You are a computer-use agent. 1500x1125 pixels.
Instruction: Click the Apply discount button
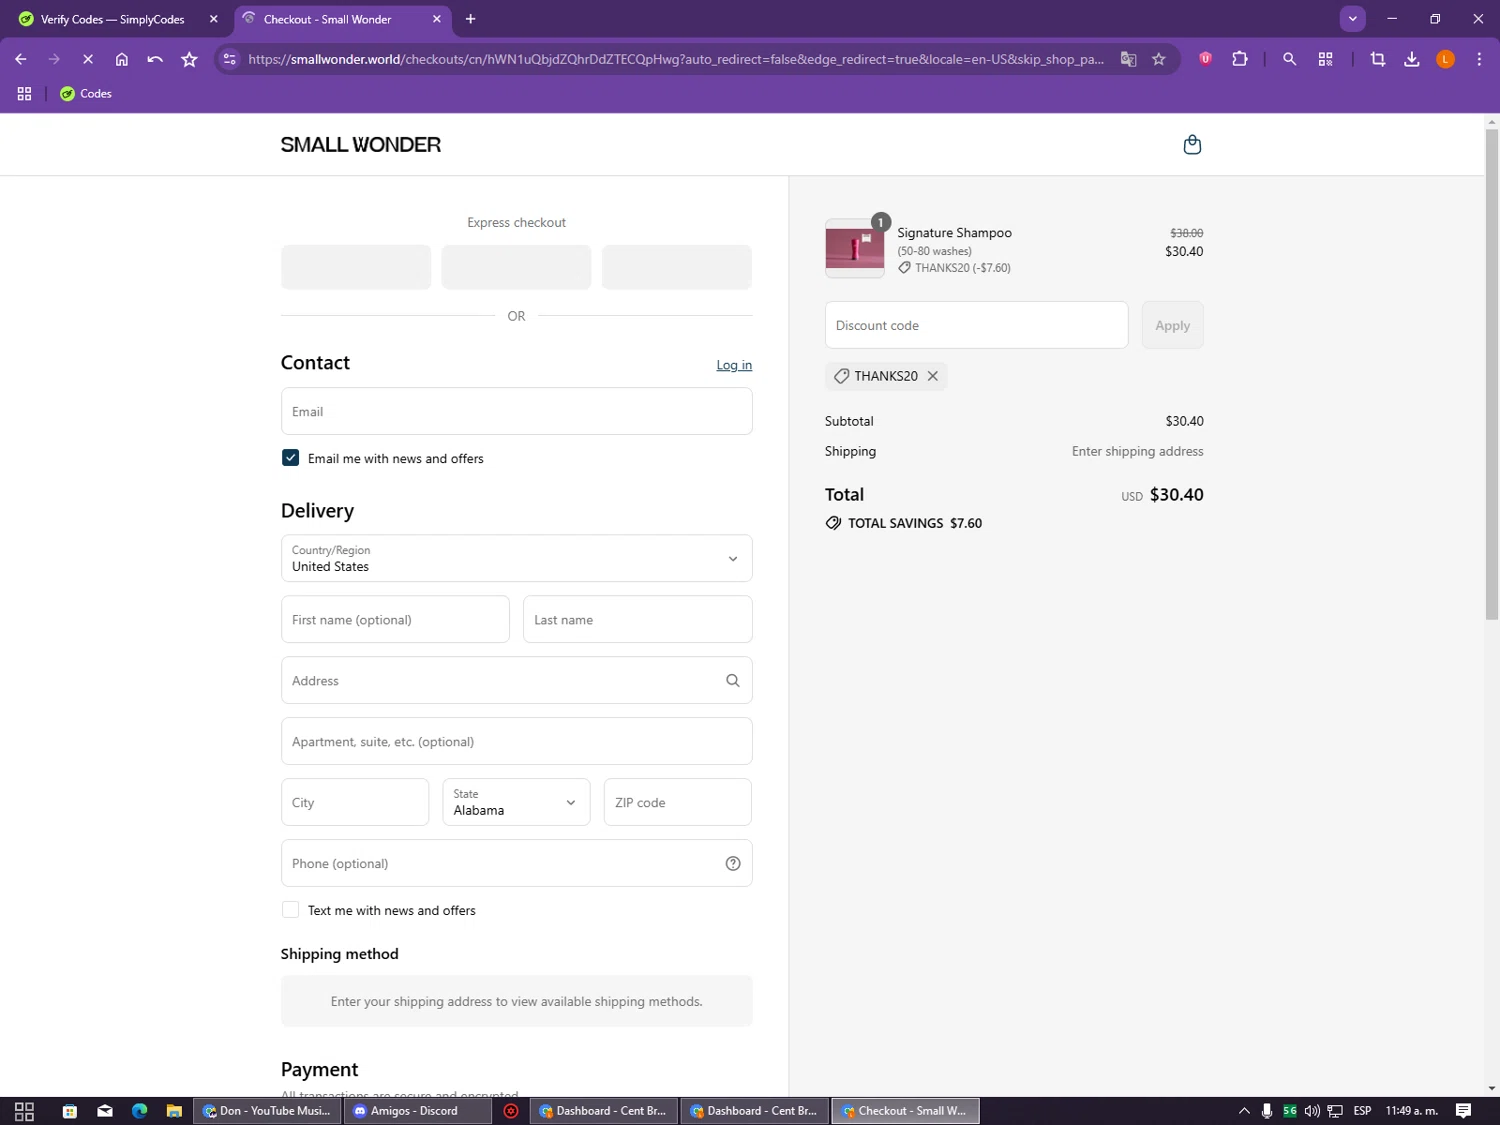[x=1172, y=325]
